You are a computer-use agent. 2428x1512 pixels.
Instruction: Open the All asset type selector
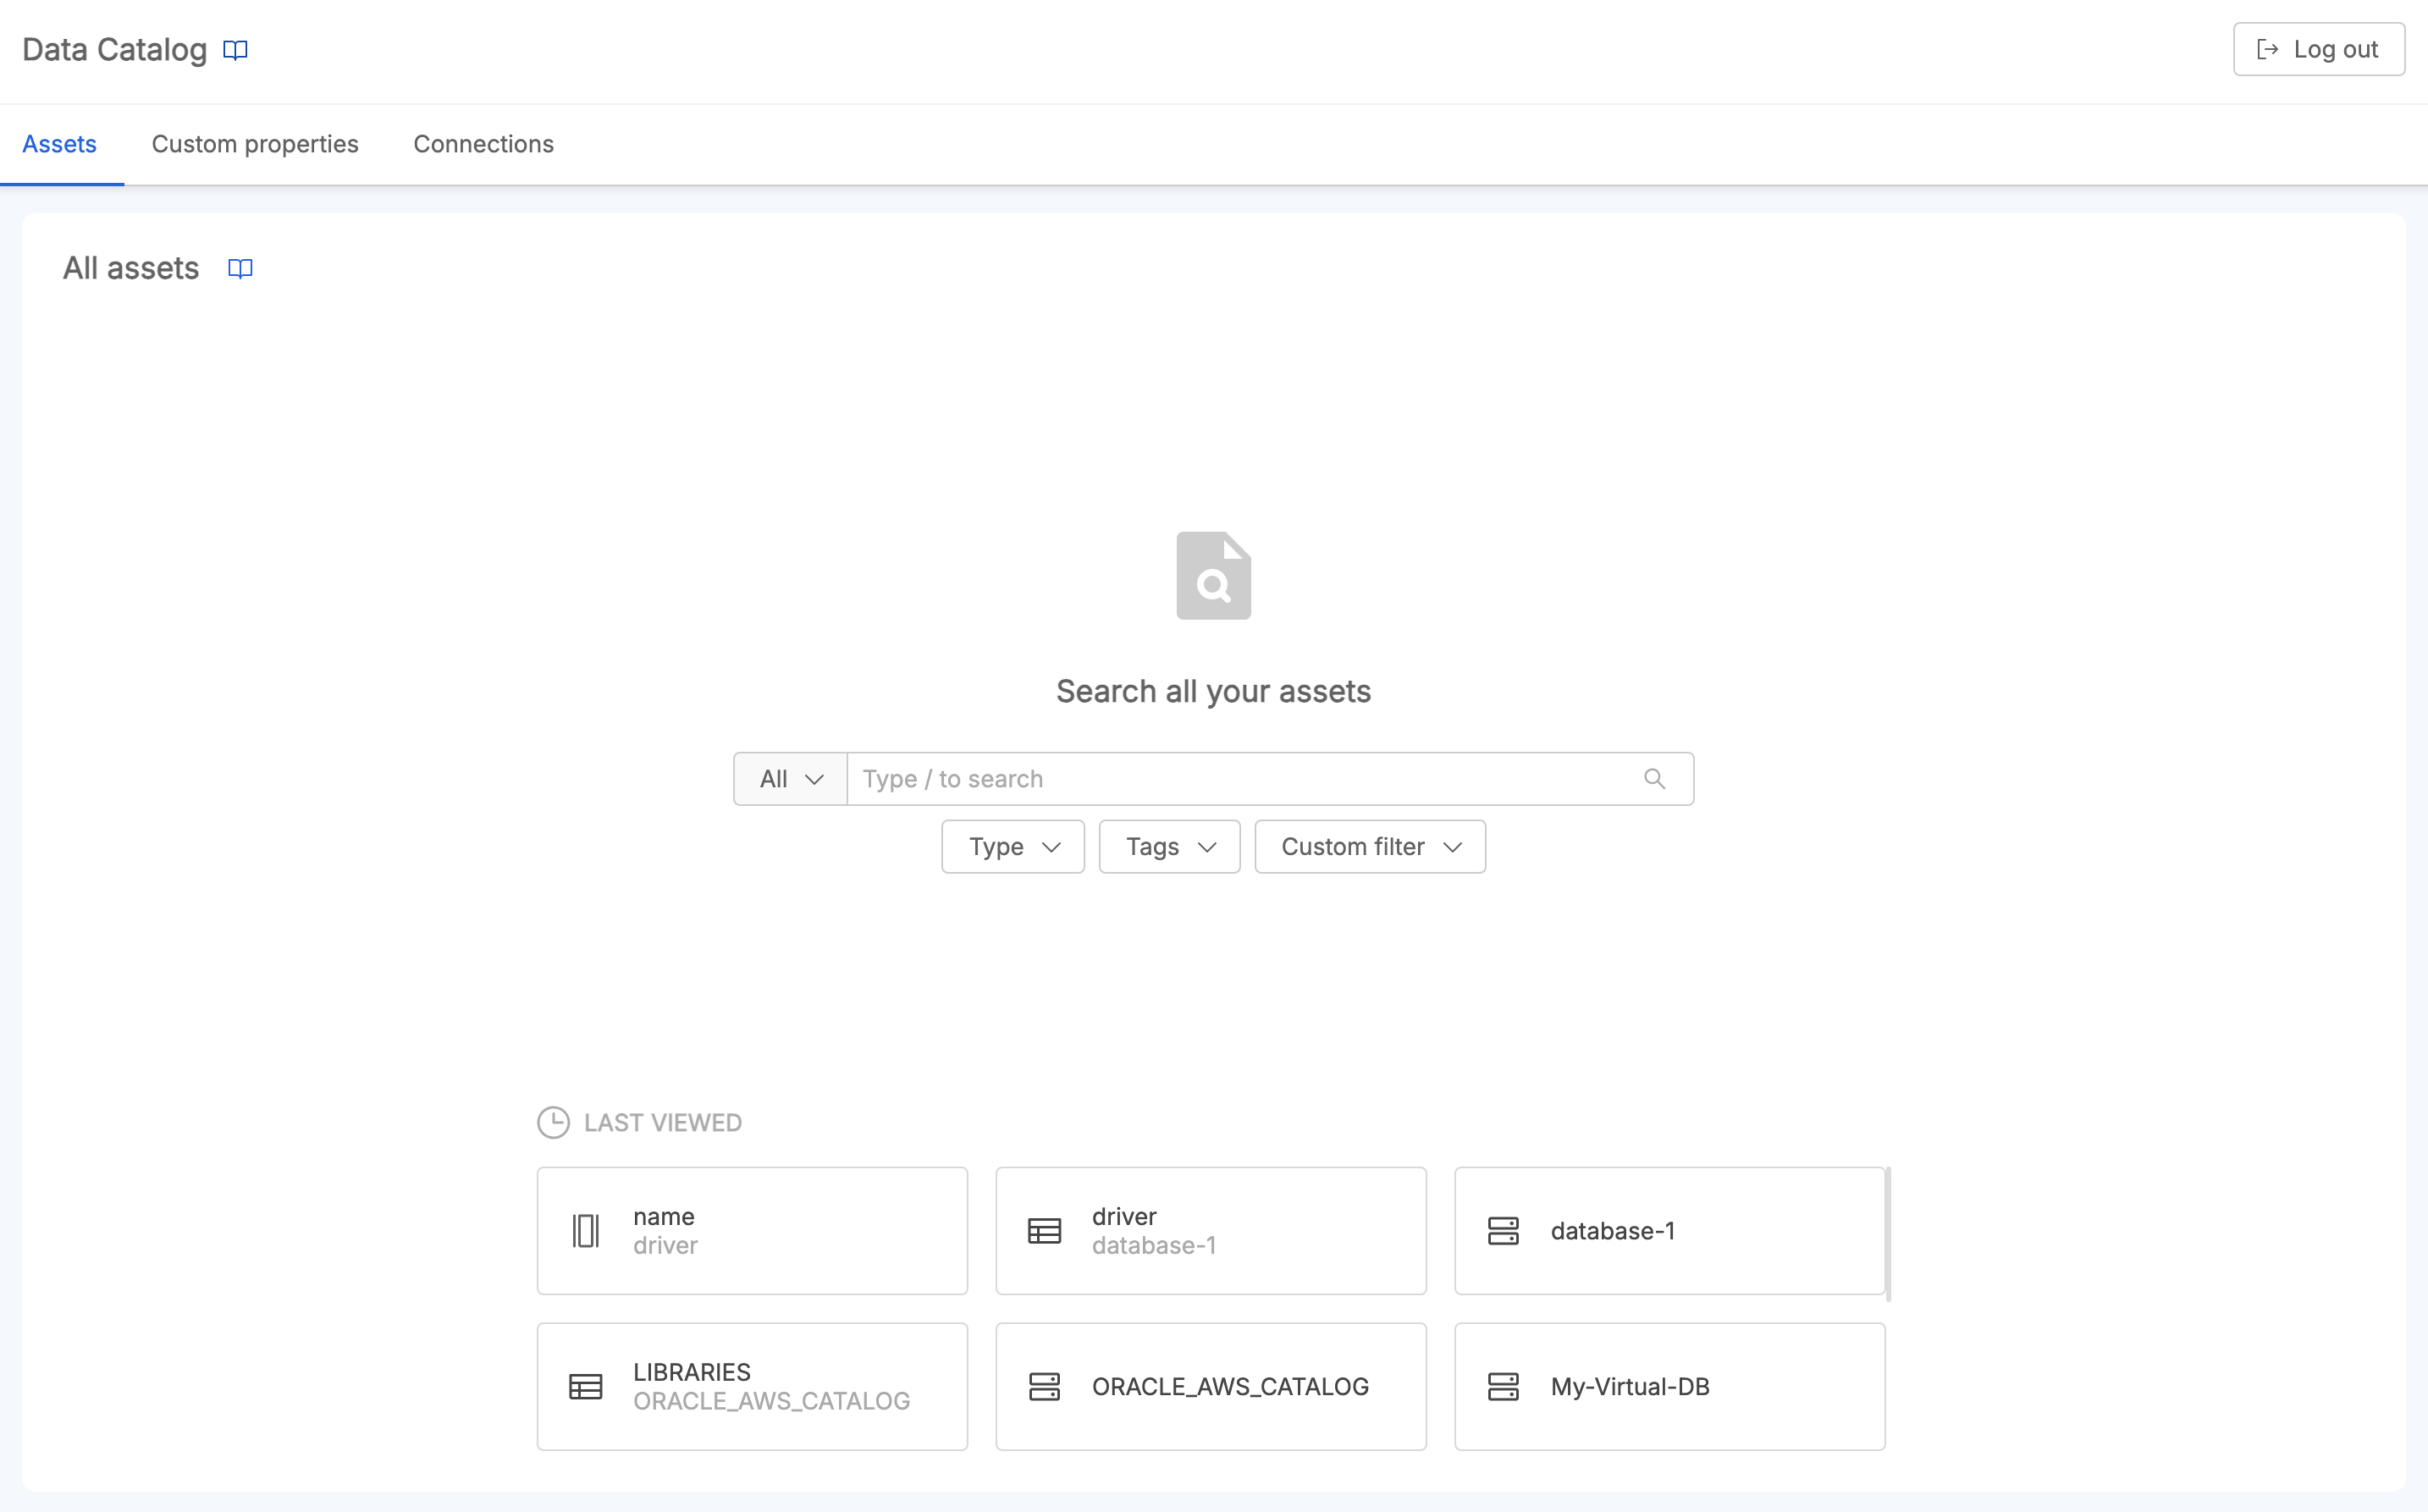789,777
